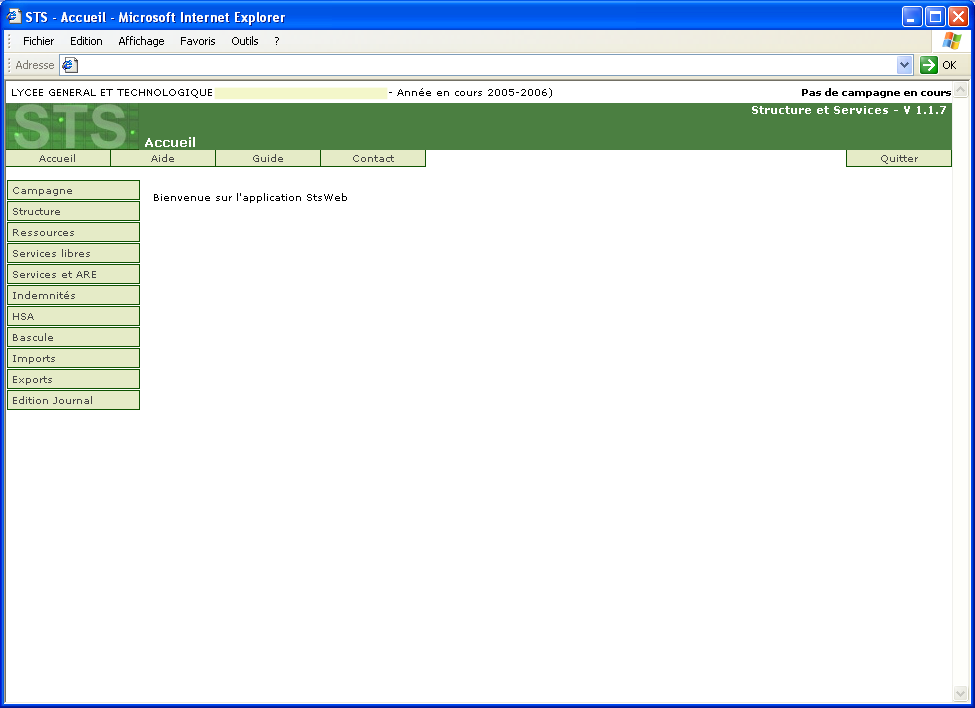The width and height of the screenshot is (975, 708).
Task: Open the Fichier menu
Action: pos(39,41)
